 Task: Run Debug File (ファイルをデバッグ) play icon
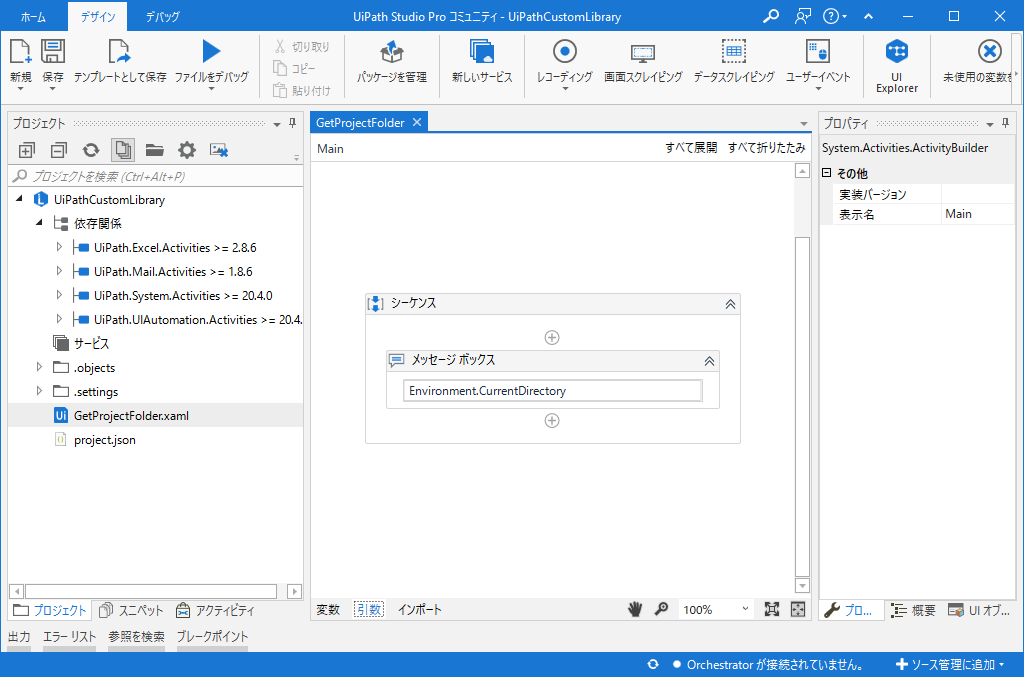211,52
